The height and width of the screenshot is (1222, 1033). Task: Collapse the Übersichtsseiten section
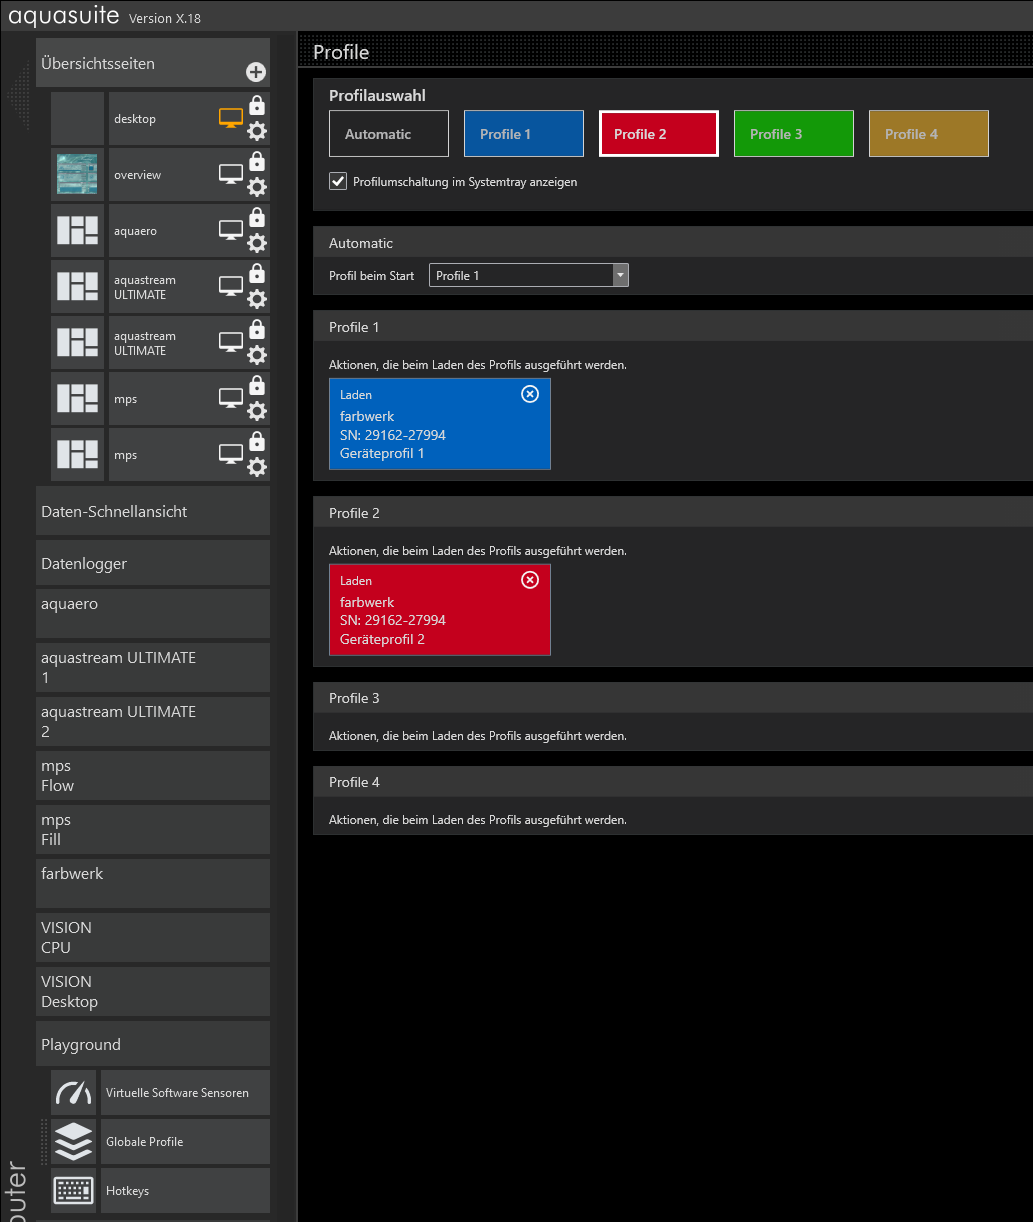(140, 63)
